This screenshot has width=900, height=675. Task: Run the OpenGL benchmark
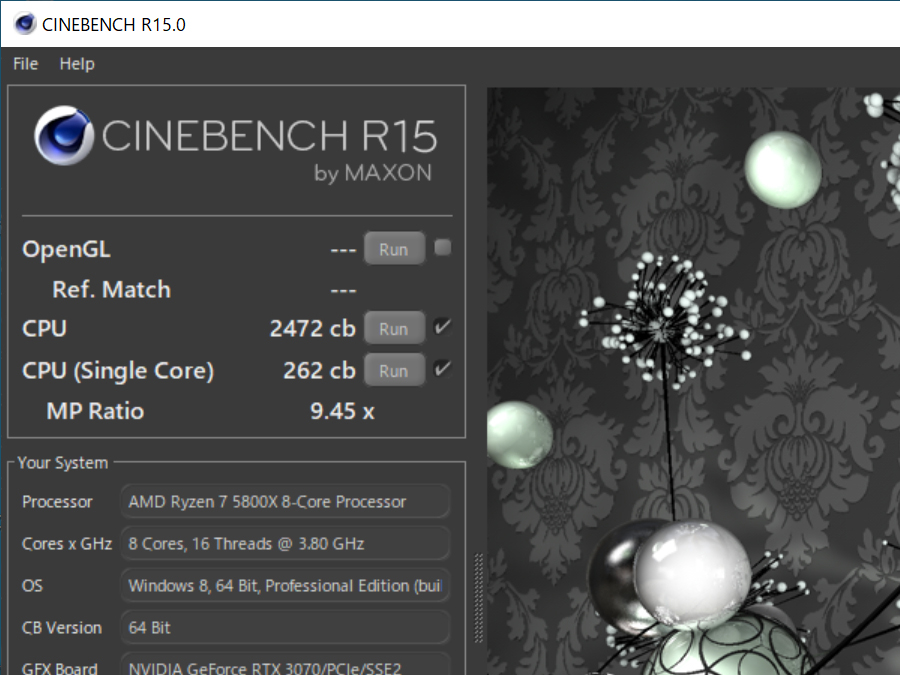point(393,249)
